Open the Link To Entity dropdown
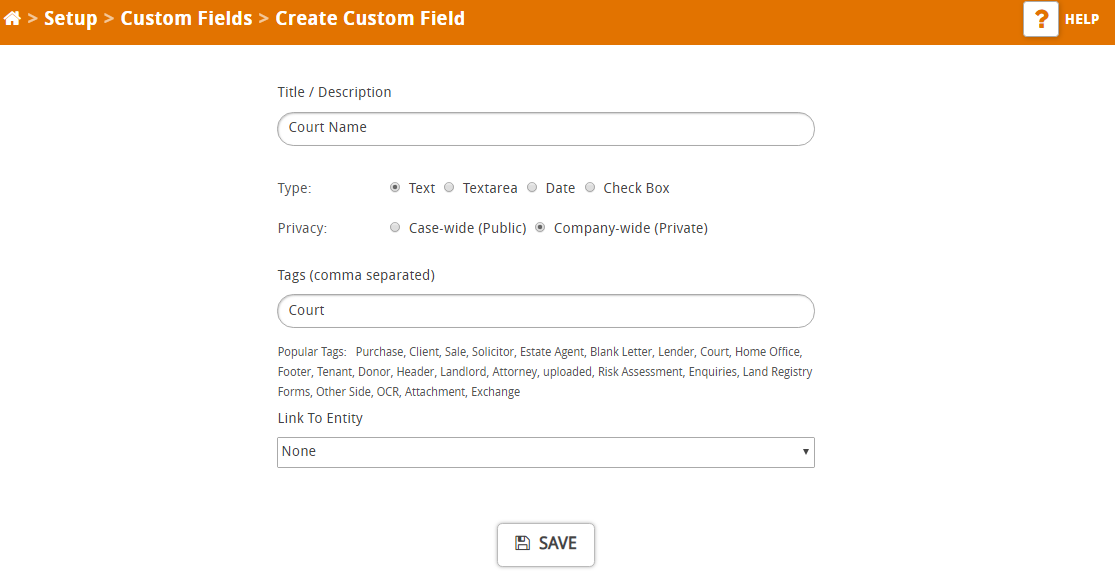Screen dimensions: 1115x576 (x=545, y=452)
